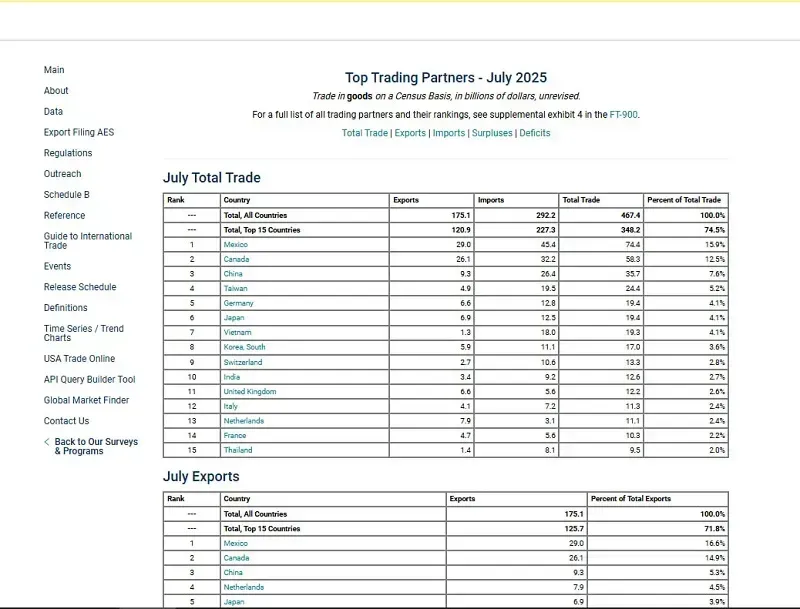Viewport: 800px width, 609px height.
Task: Open Korea, South trading partner link
Action: pos(244,347)
